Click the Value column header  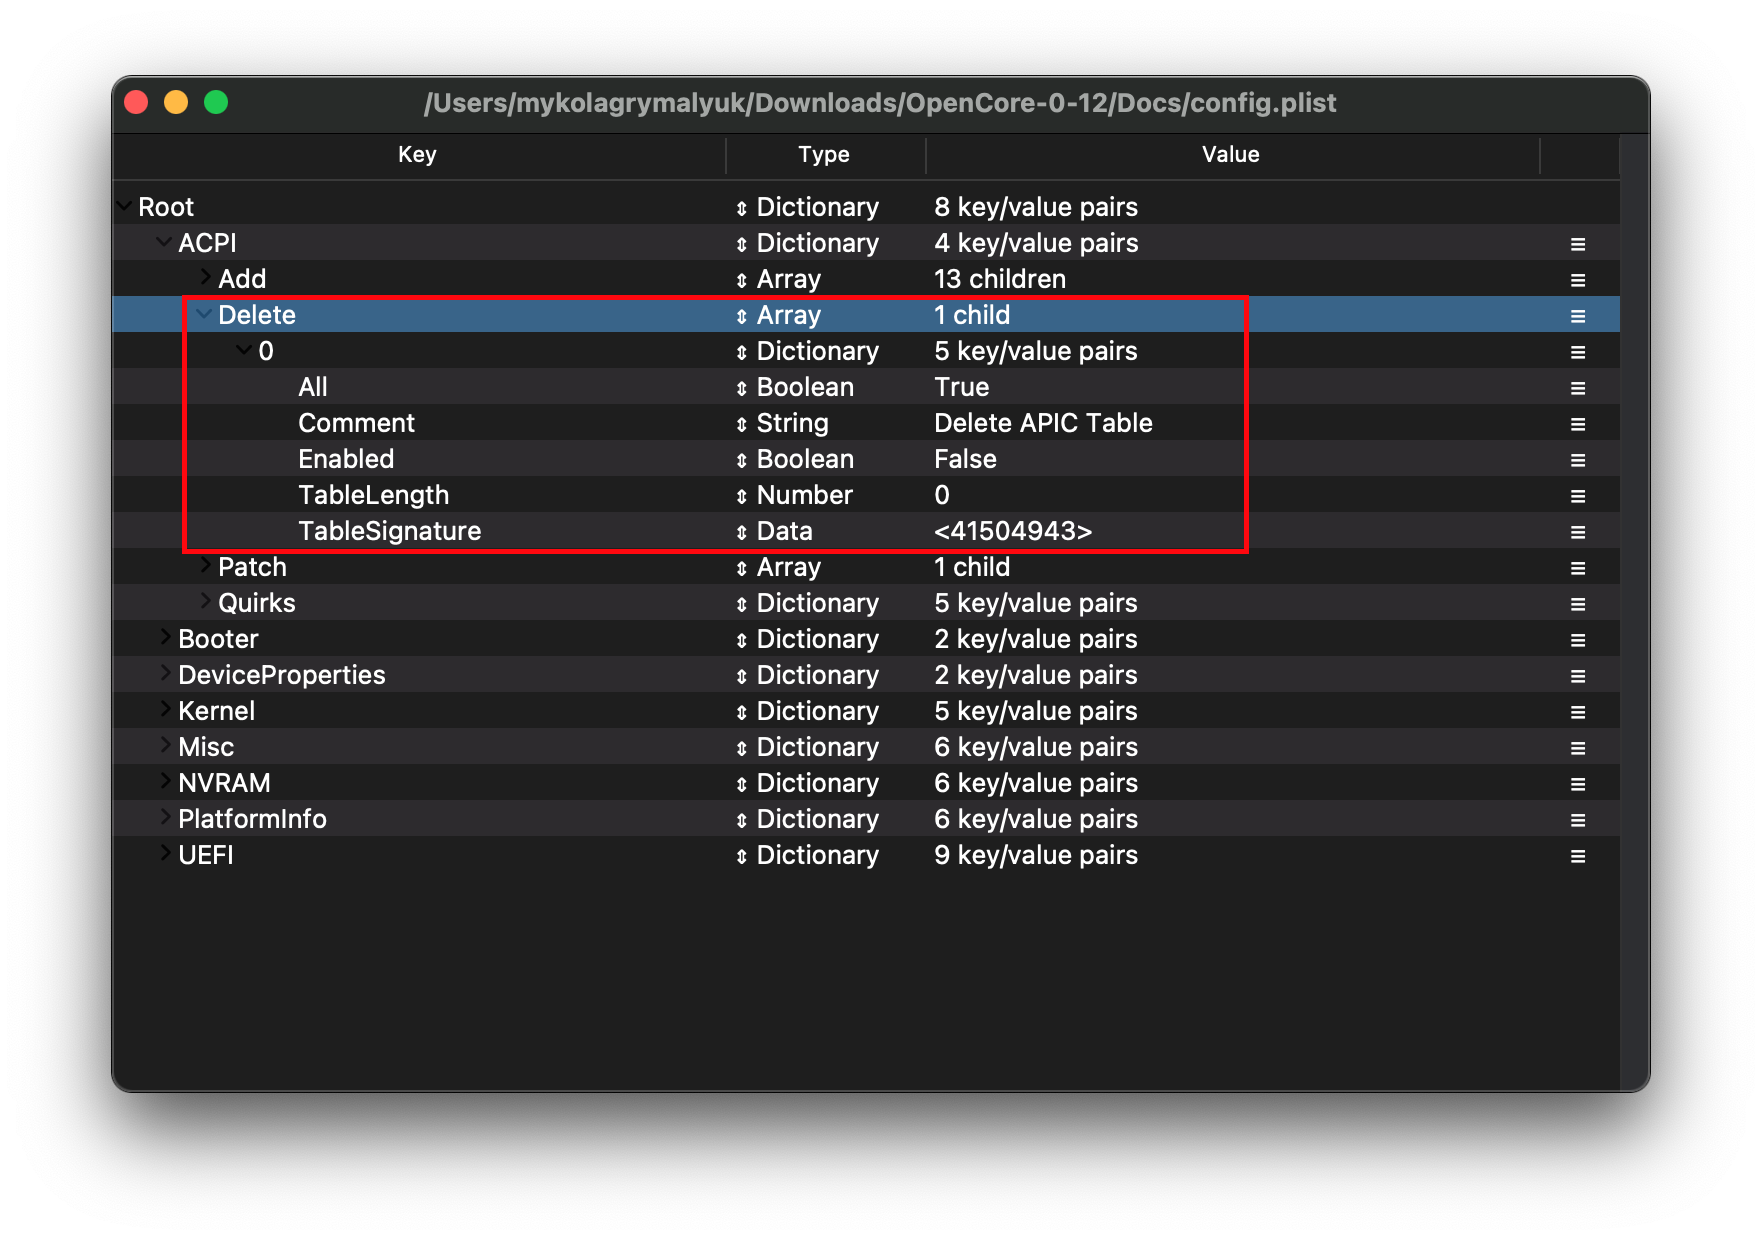pyautogui.click(x=1230, y=155)
